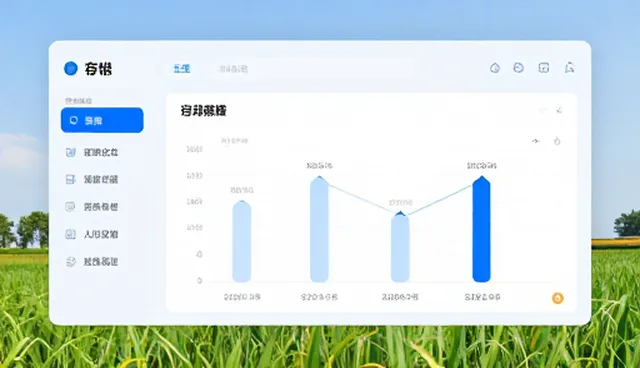This screenshot has width=640, height=368.
Task: Click the data point marker atop the shortest bar
Action: coord(400,213)
